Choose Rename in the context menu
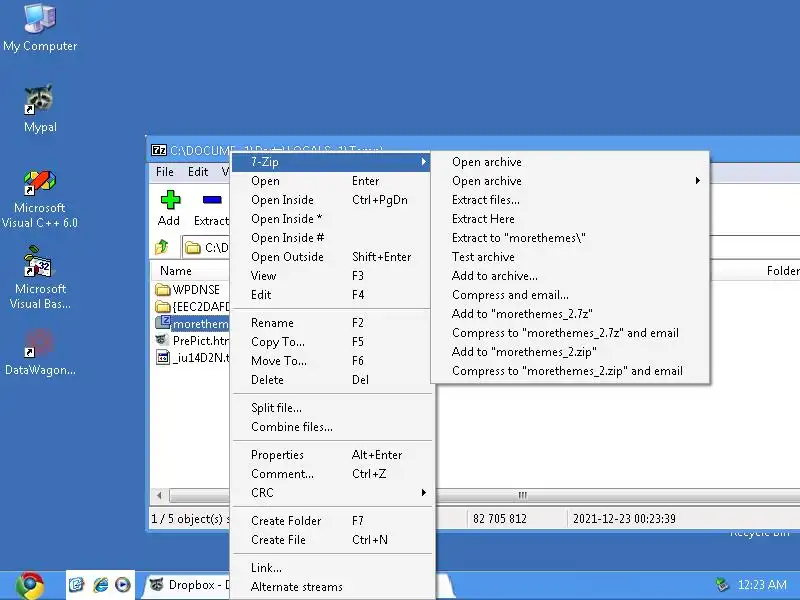Screen dimensions: 800x600 [331, 322]
